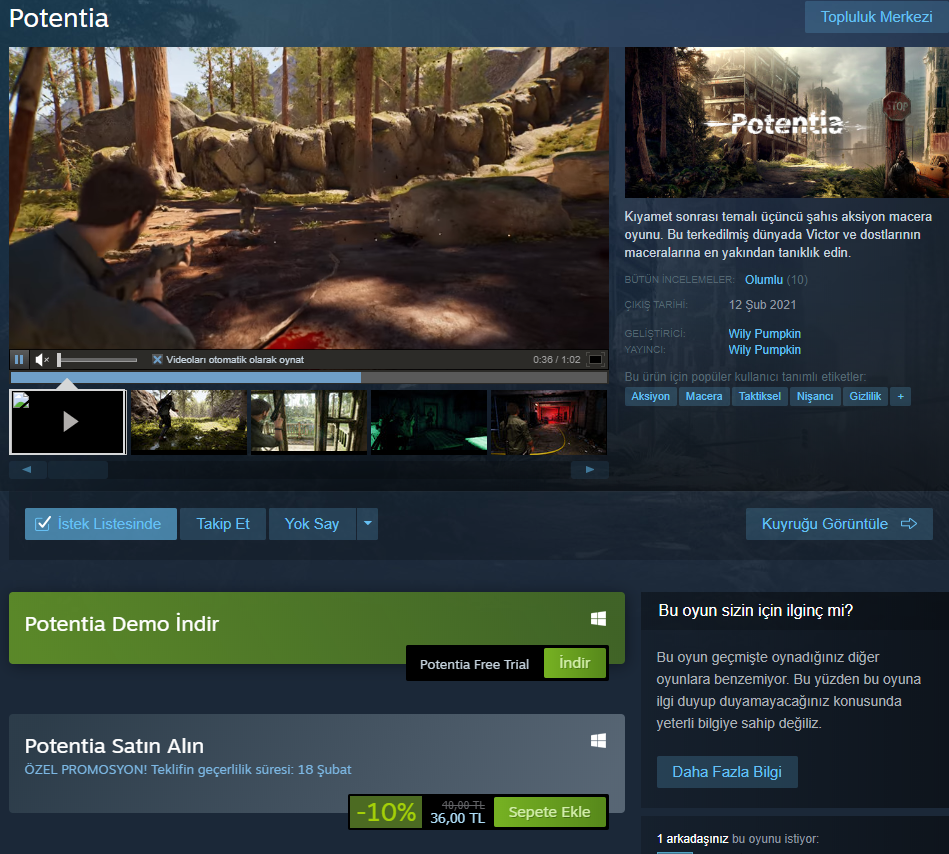Click the 36,00 TL discounted price

click(x=458, y=818)
